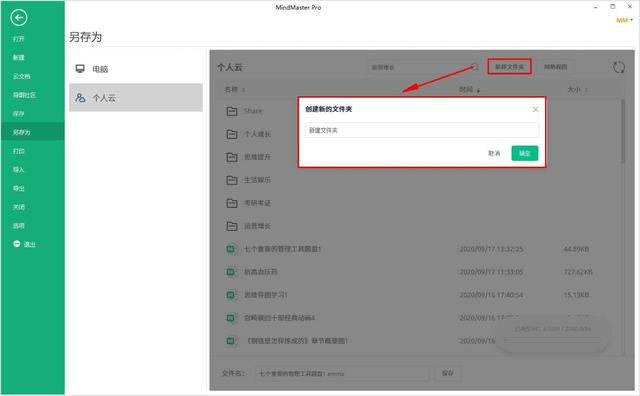
Task: Select 个人云 save location
Action: pos(136,98)
